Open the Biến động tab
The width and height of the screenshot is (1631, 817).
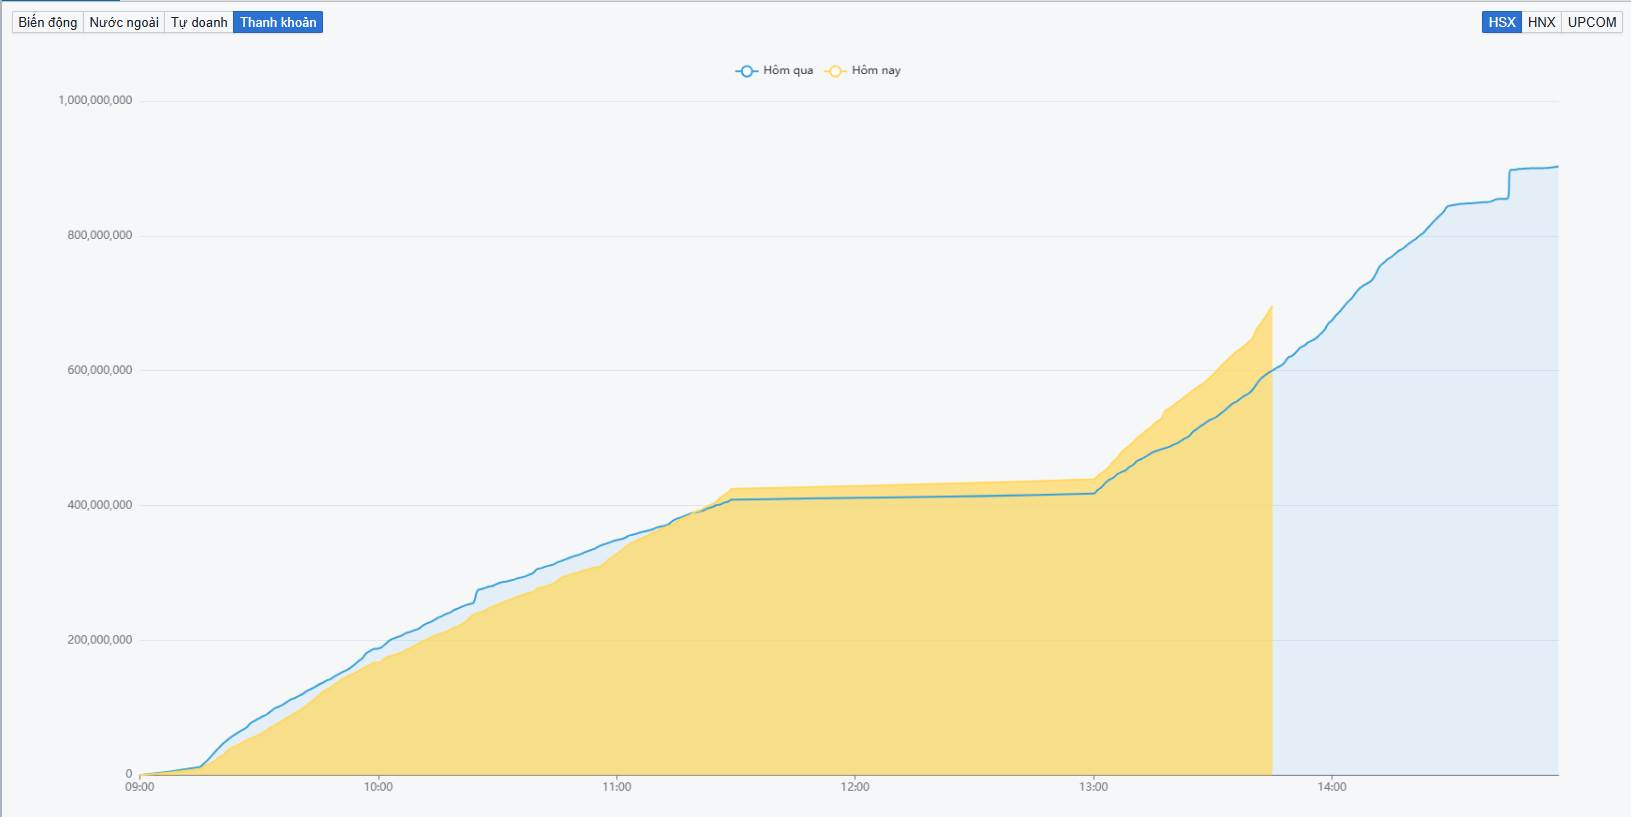pos(48,22)
